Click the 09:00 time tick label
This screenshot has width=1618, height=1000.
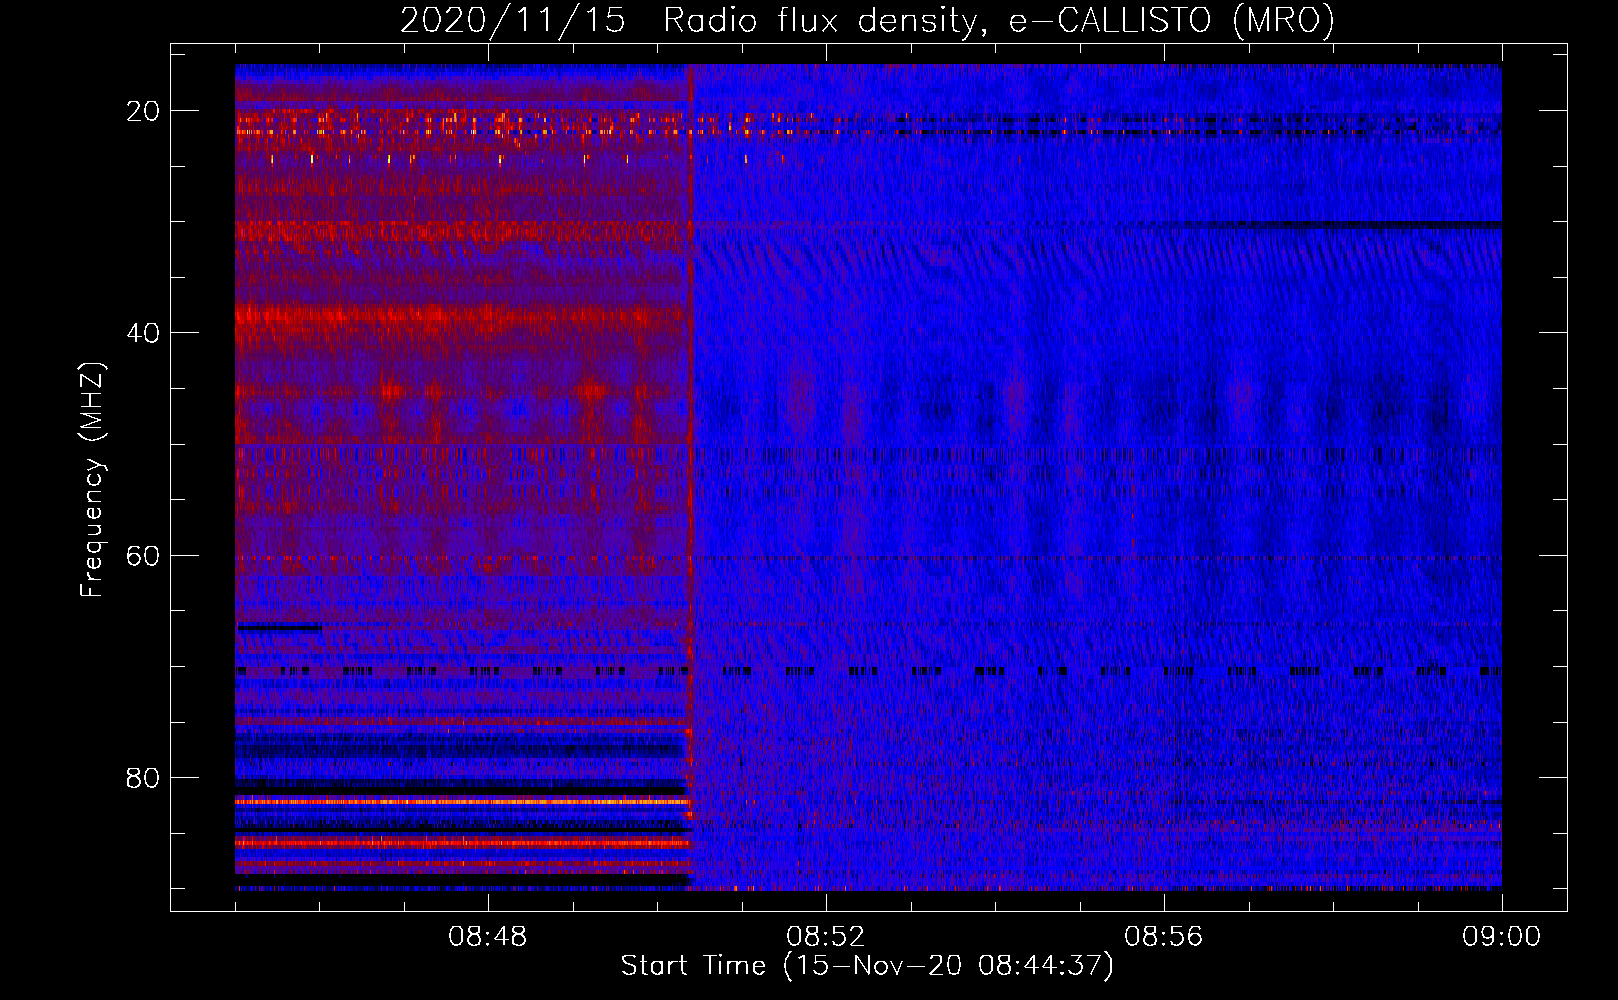tap(1502, 937)
